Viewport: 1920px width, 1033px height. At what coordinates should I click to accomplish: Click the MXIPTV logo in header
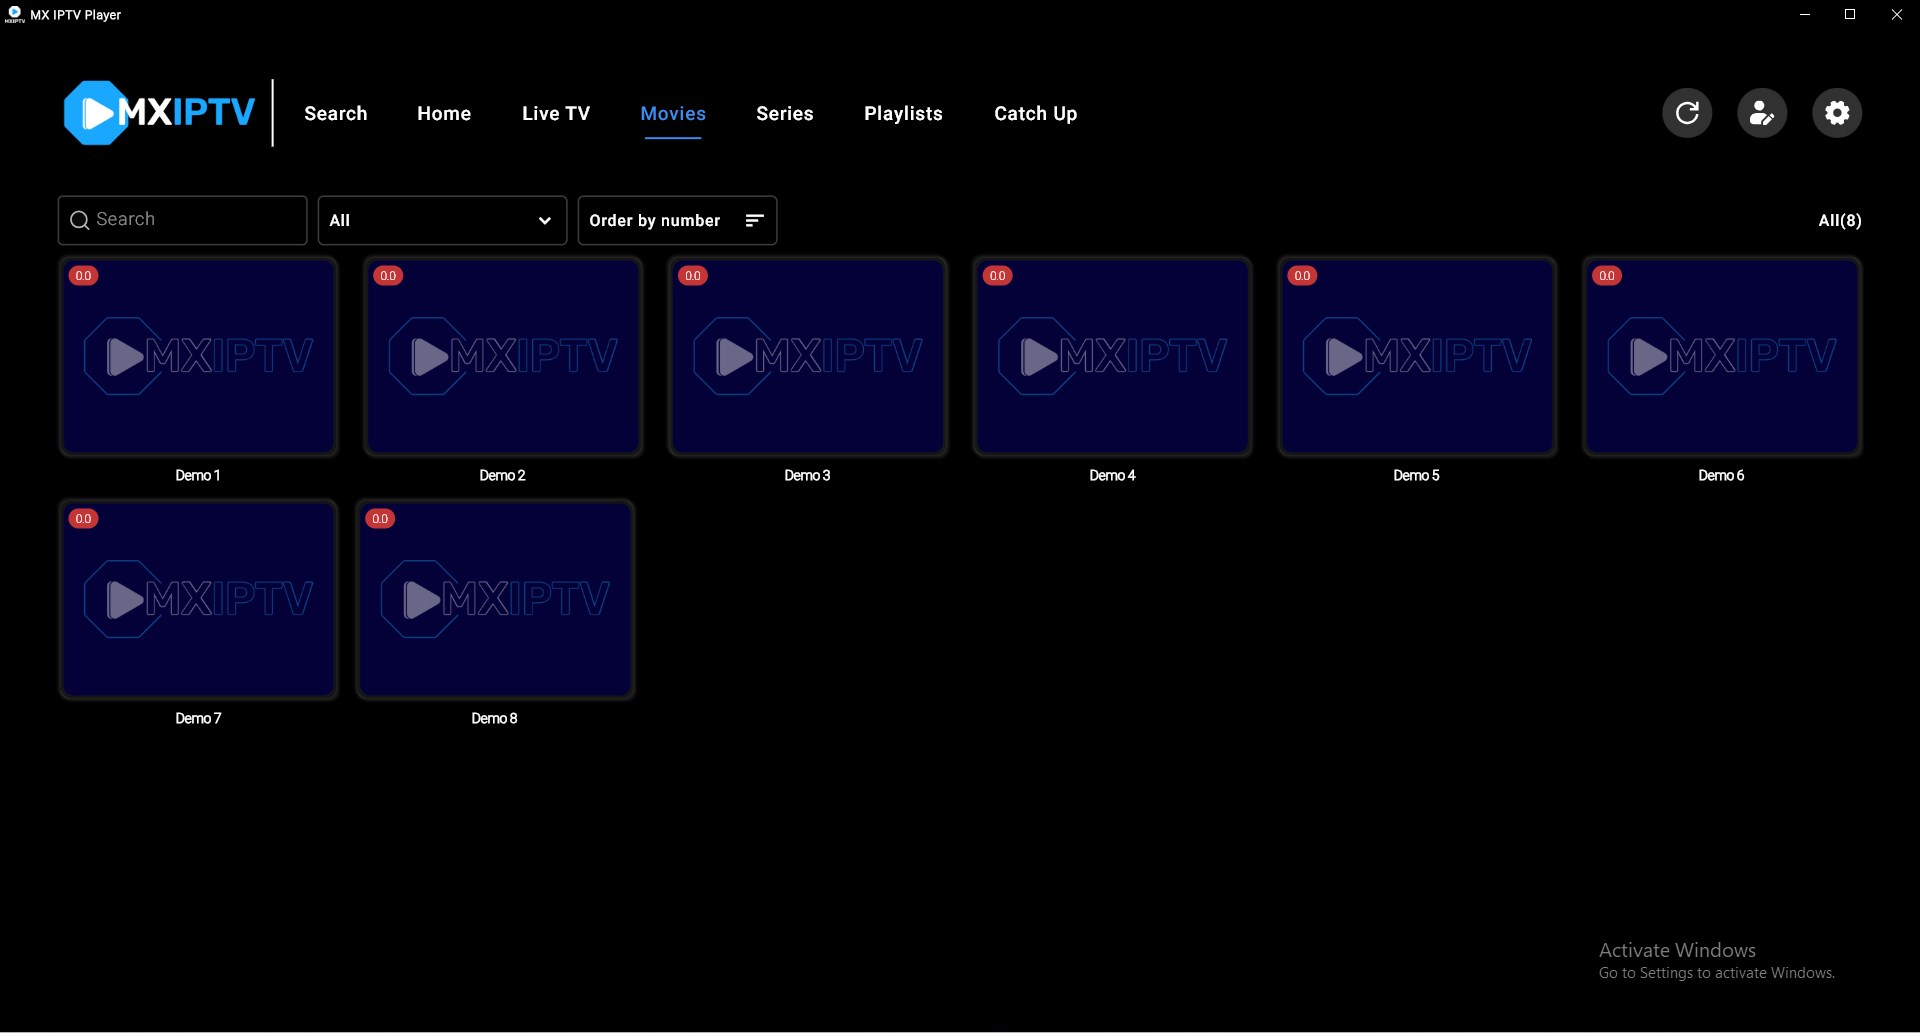click(159, 113)
